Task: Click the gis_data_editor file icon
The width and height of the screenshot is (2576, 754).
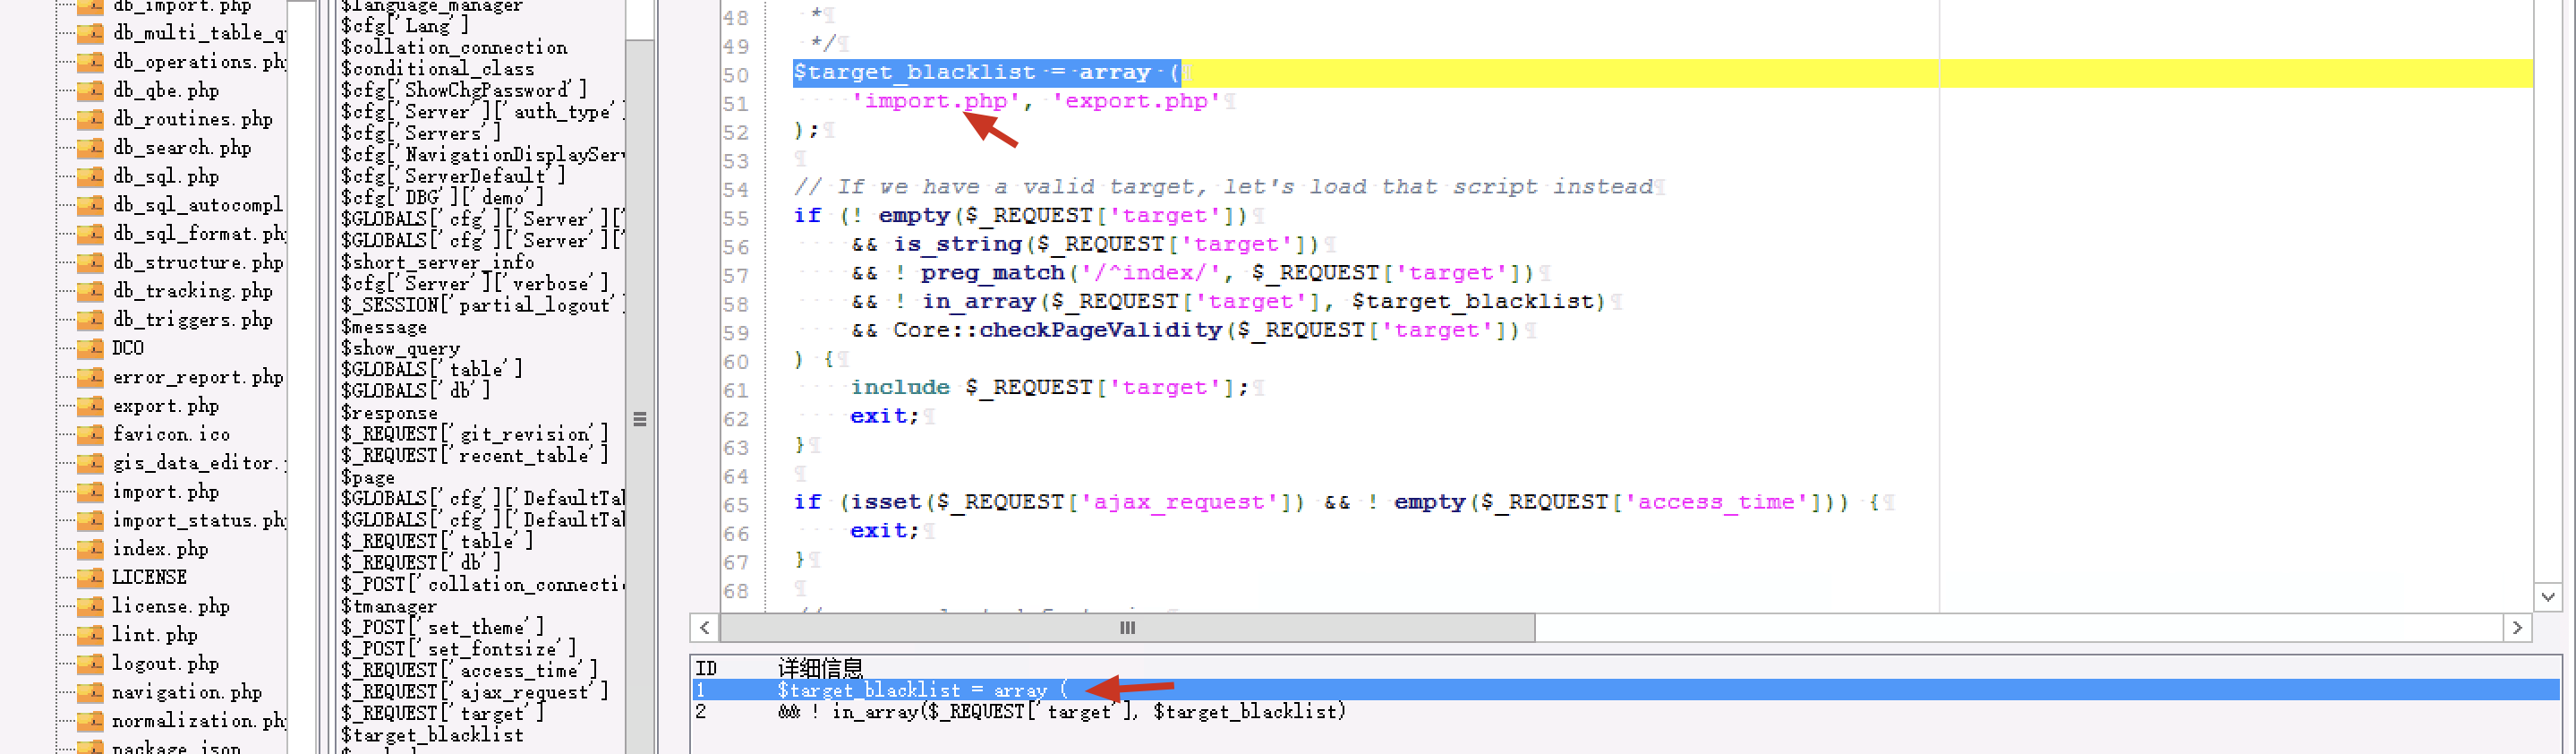Action: click(x=90, y=463)
